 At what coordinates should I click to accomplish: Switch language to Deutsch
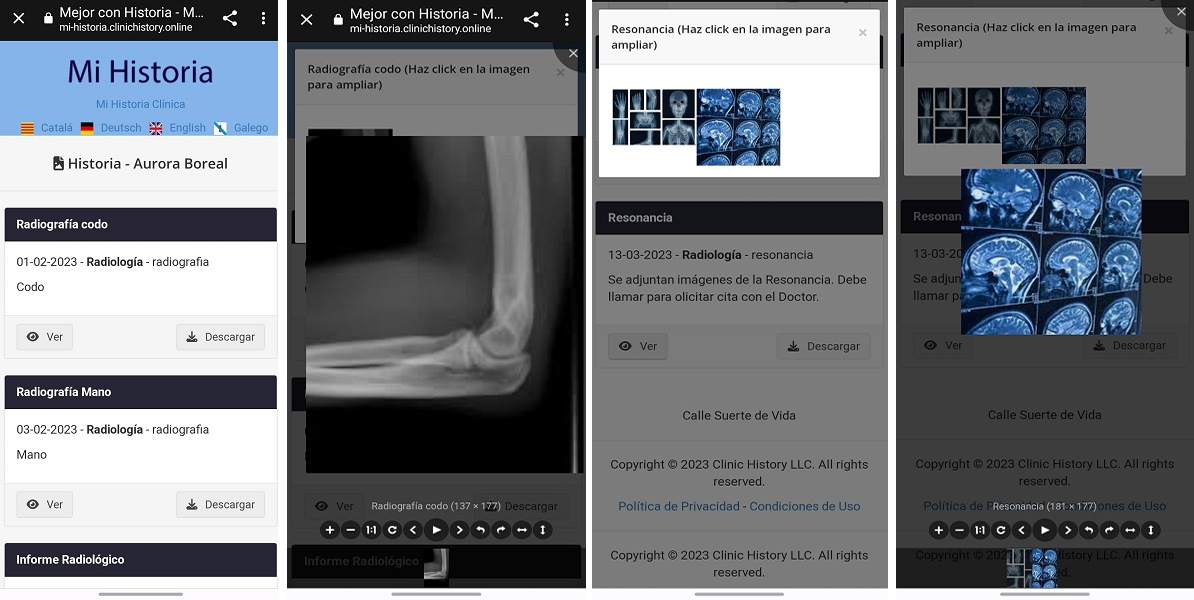click(121, 128)
